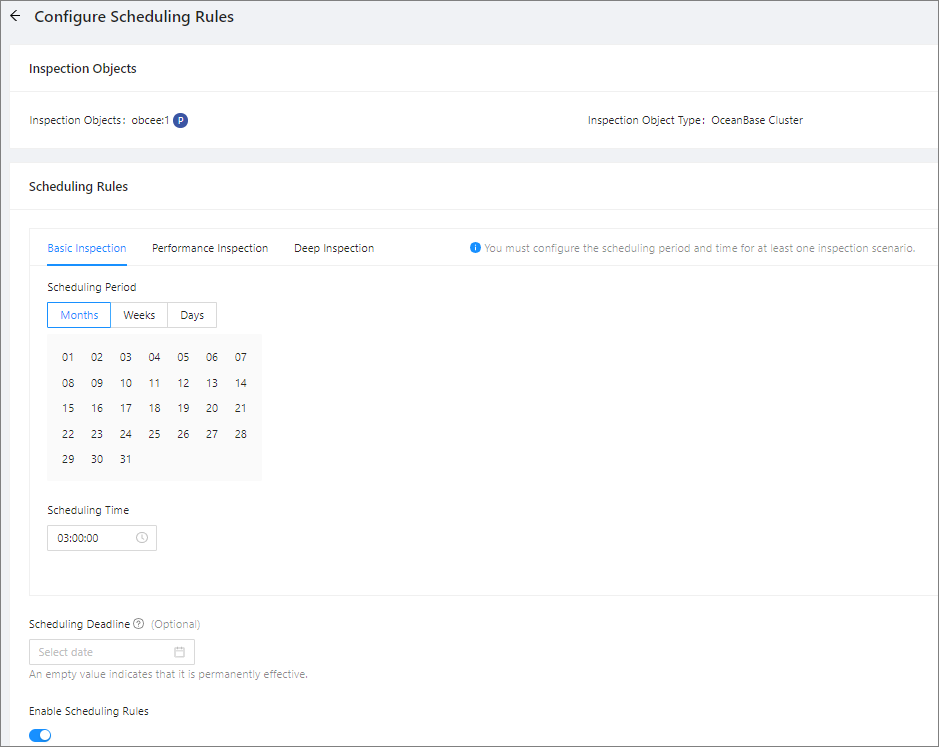Switch to the Performance Inspection tab

pyautogui.click(x=210, y=248)
